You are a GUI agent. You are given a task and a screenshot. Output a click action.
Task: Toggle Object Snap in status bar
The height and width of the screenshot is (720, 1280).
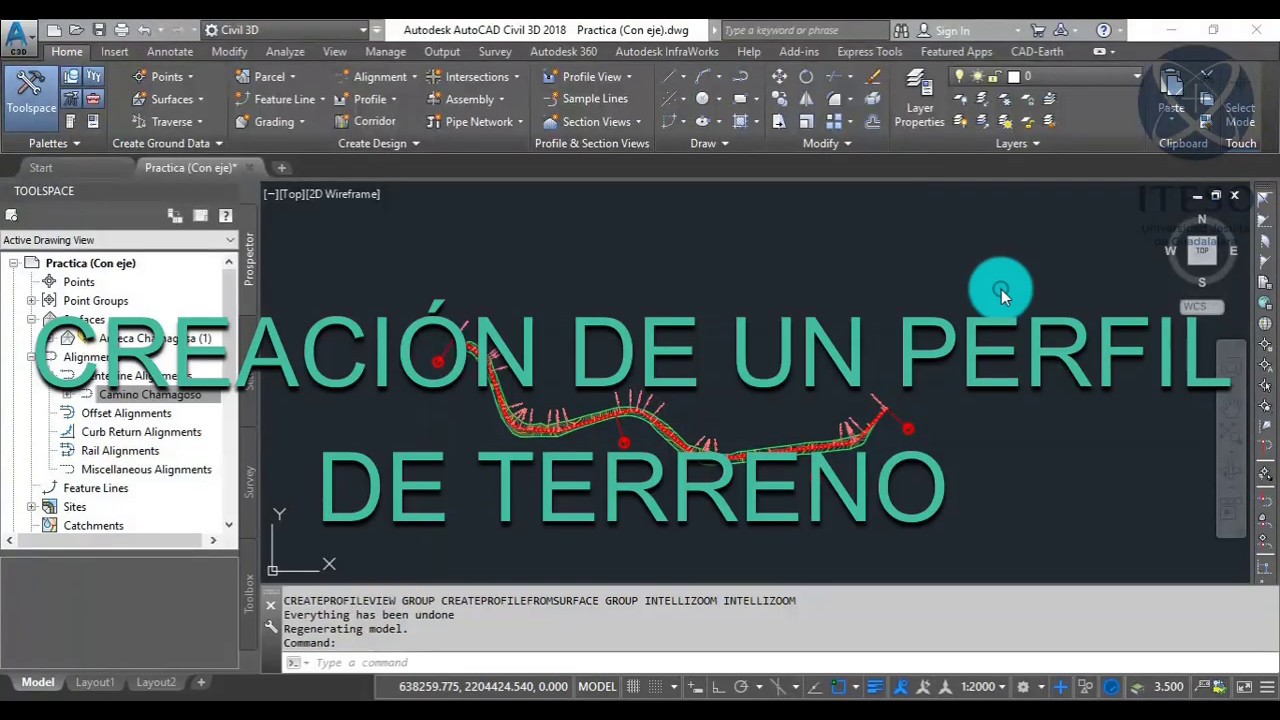pyautogui.click(x=840, y=687)
